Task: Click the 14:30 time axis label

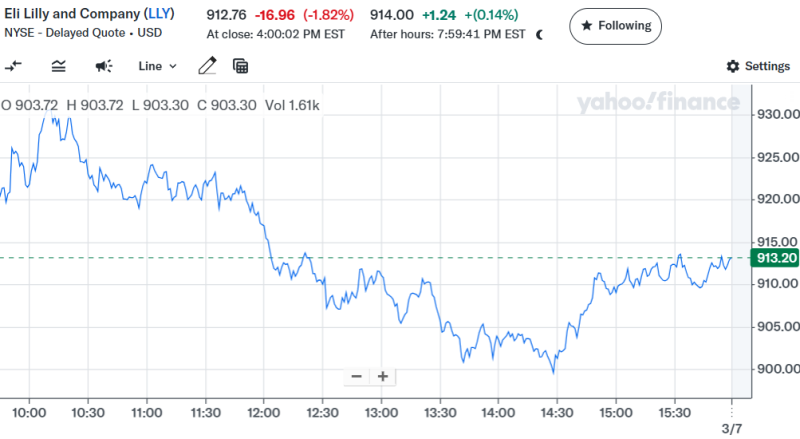Action: click(x=557, y=411)
